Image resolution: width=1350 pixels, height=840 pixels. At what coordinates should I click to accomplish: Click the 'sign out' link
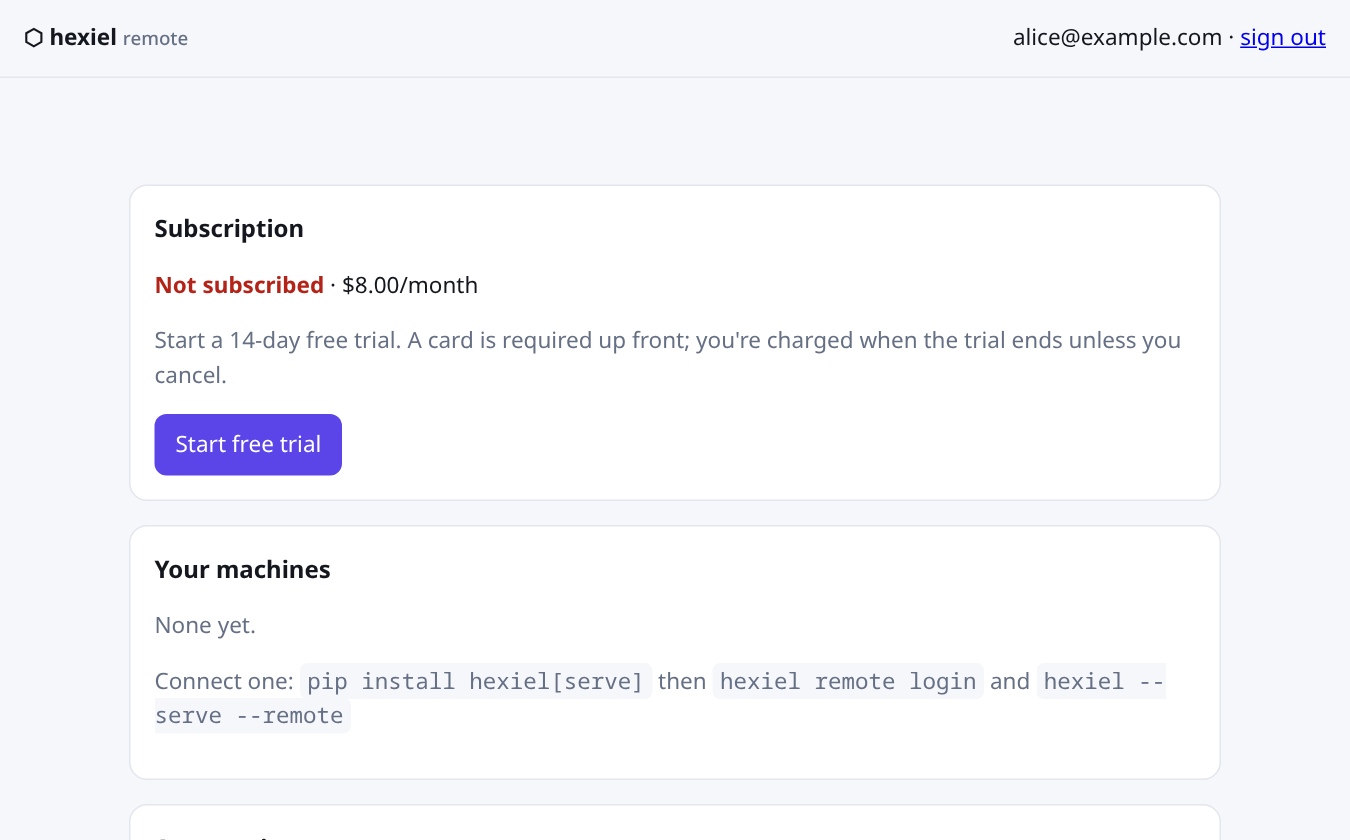tap(1283, 38)
